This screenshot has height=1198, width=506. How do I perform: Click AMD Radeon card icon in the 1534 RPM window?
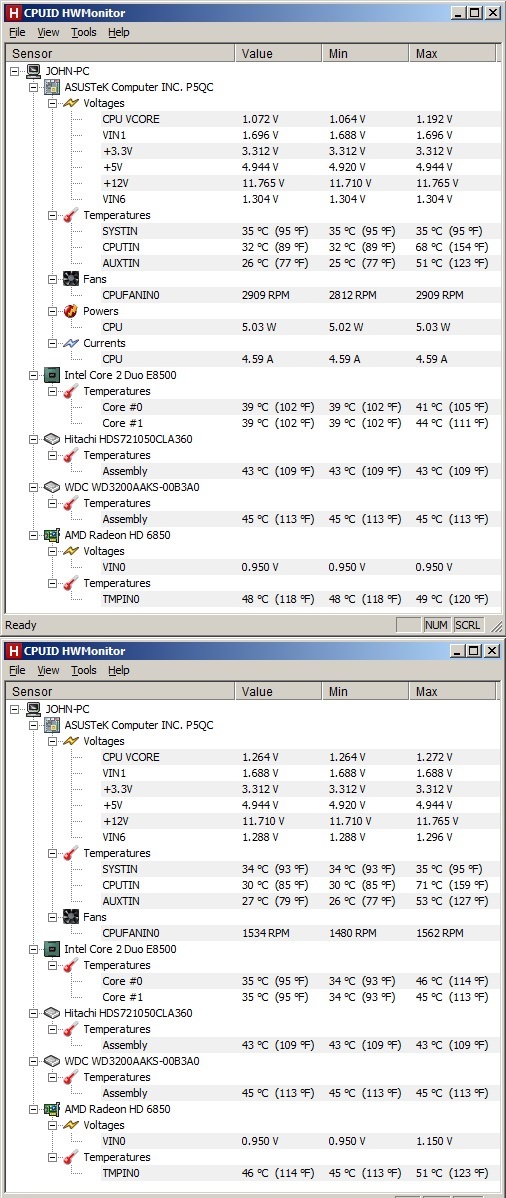(53, 1109)
